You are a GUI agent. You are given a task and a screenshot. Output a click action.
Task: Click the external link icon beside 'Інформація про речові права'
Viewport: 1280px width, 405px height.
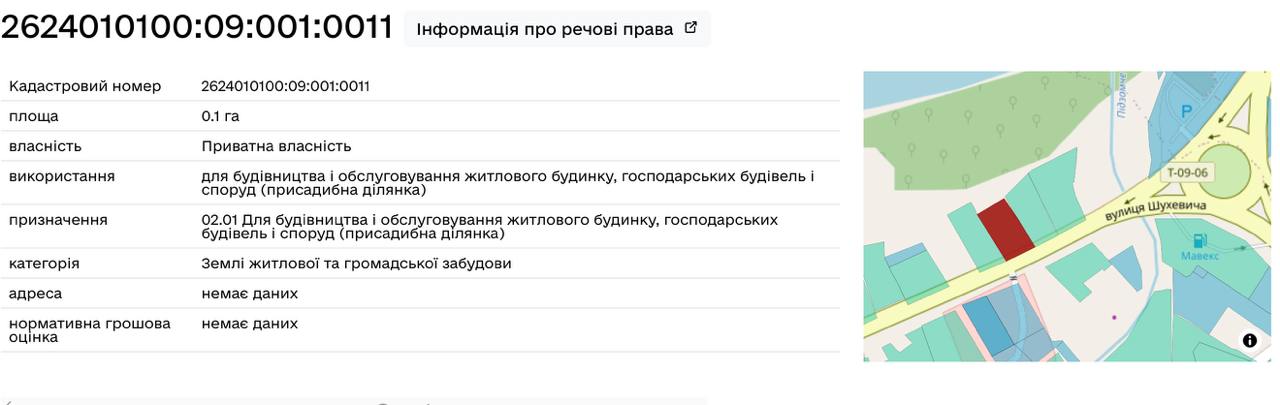690,28
